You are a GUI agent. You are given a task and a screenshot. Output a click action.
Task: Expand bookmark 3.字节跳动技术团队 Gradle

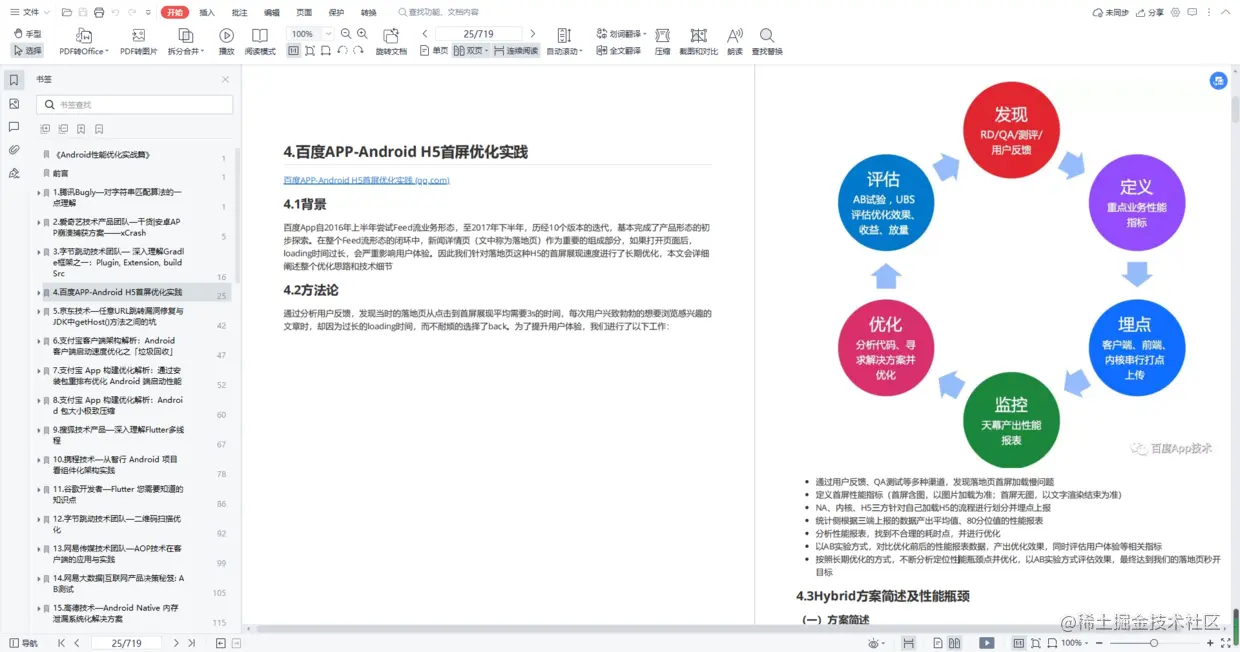click(x=39, y=252)
